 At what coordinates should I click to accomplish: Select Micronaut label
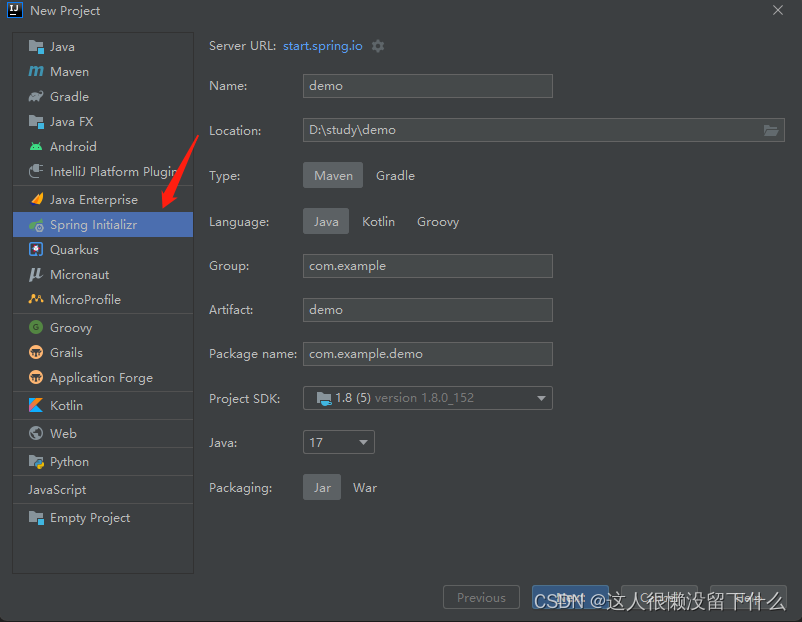[x=80, y=275]
